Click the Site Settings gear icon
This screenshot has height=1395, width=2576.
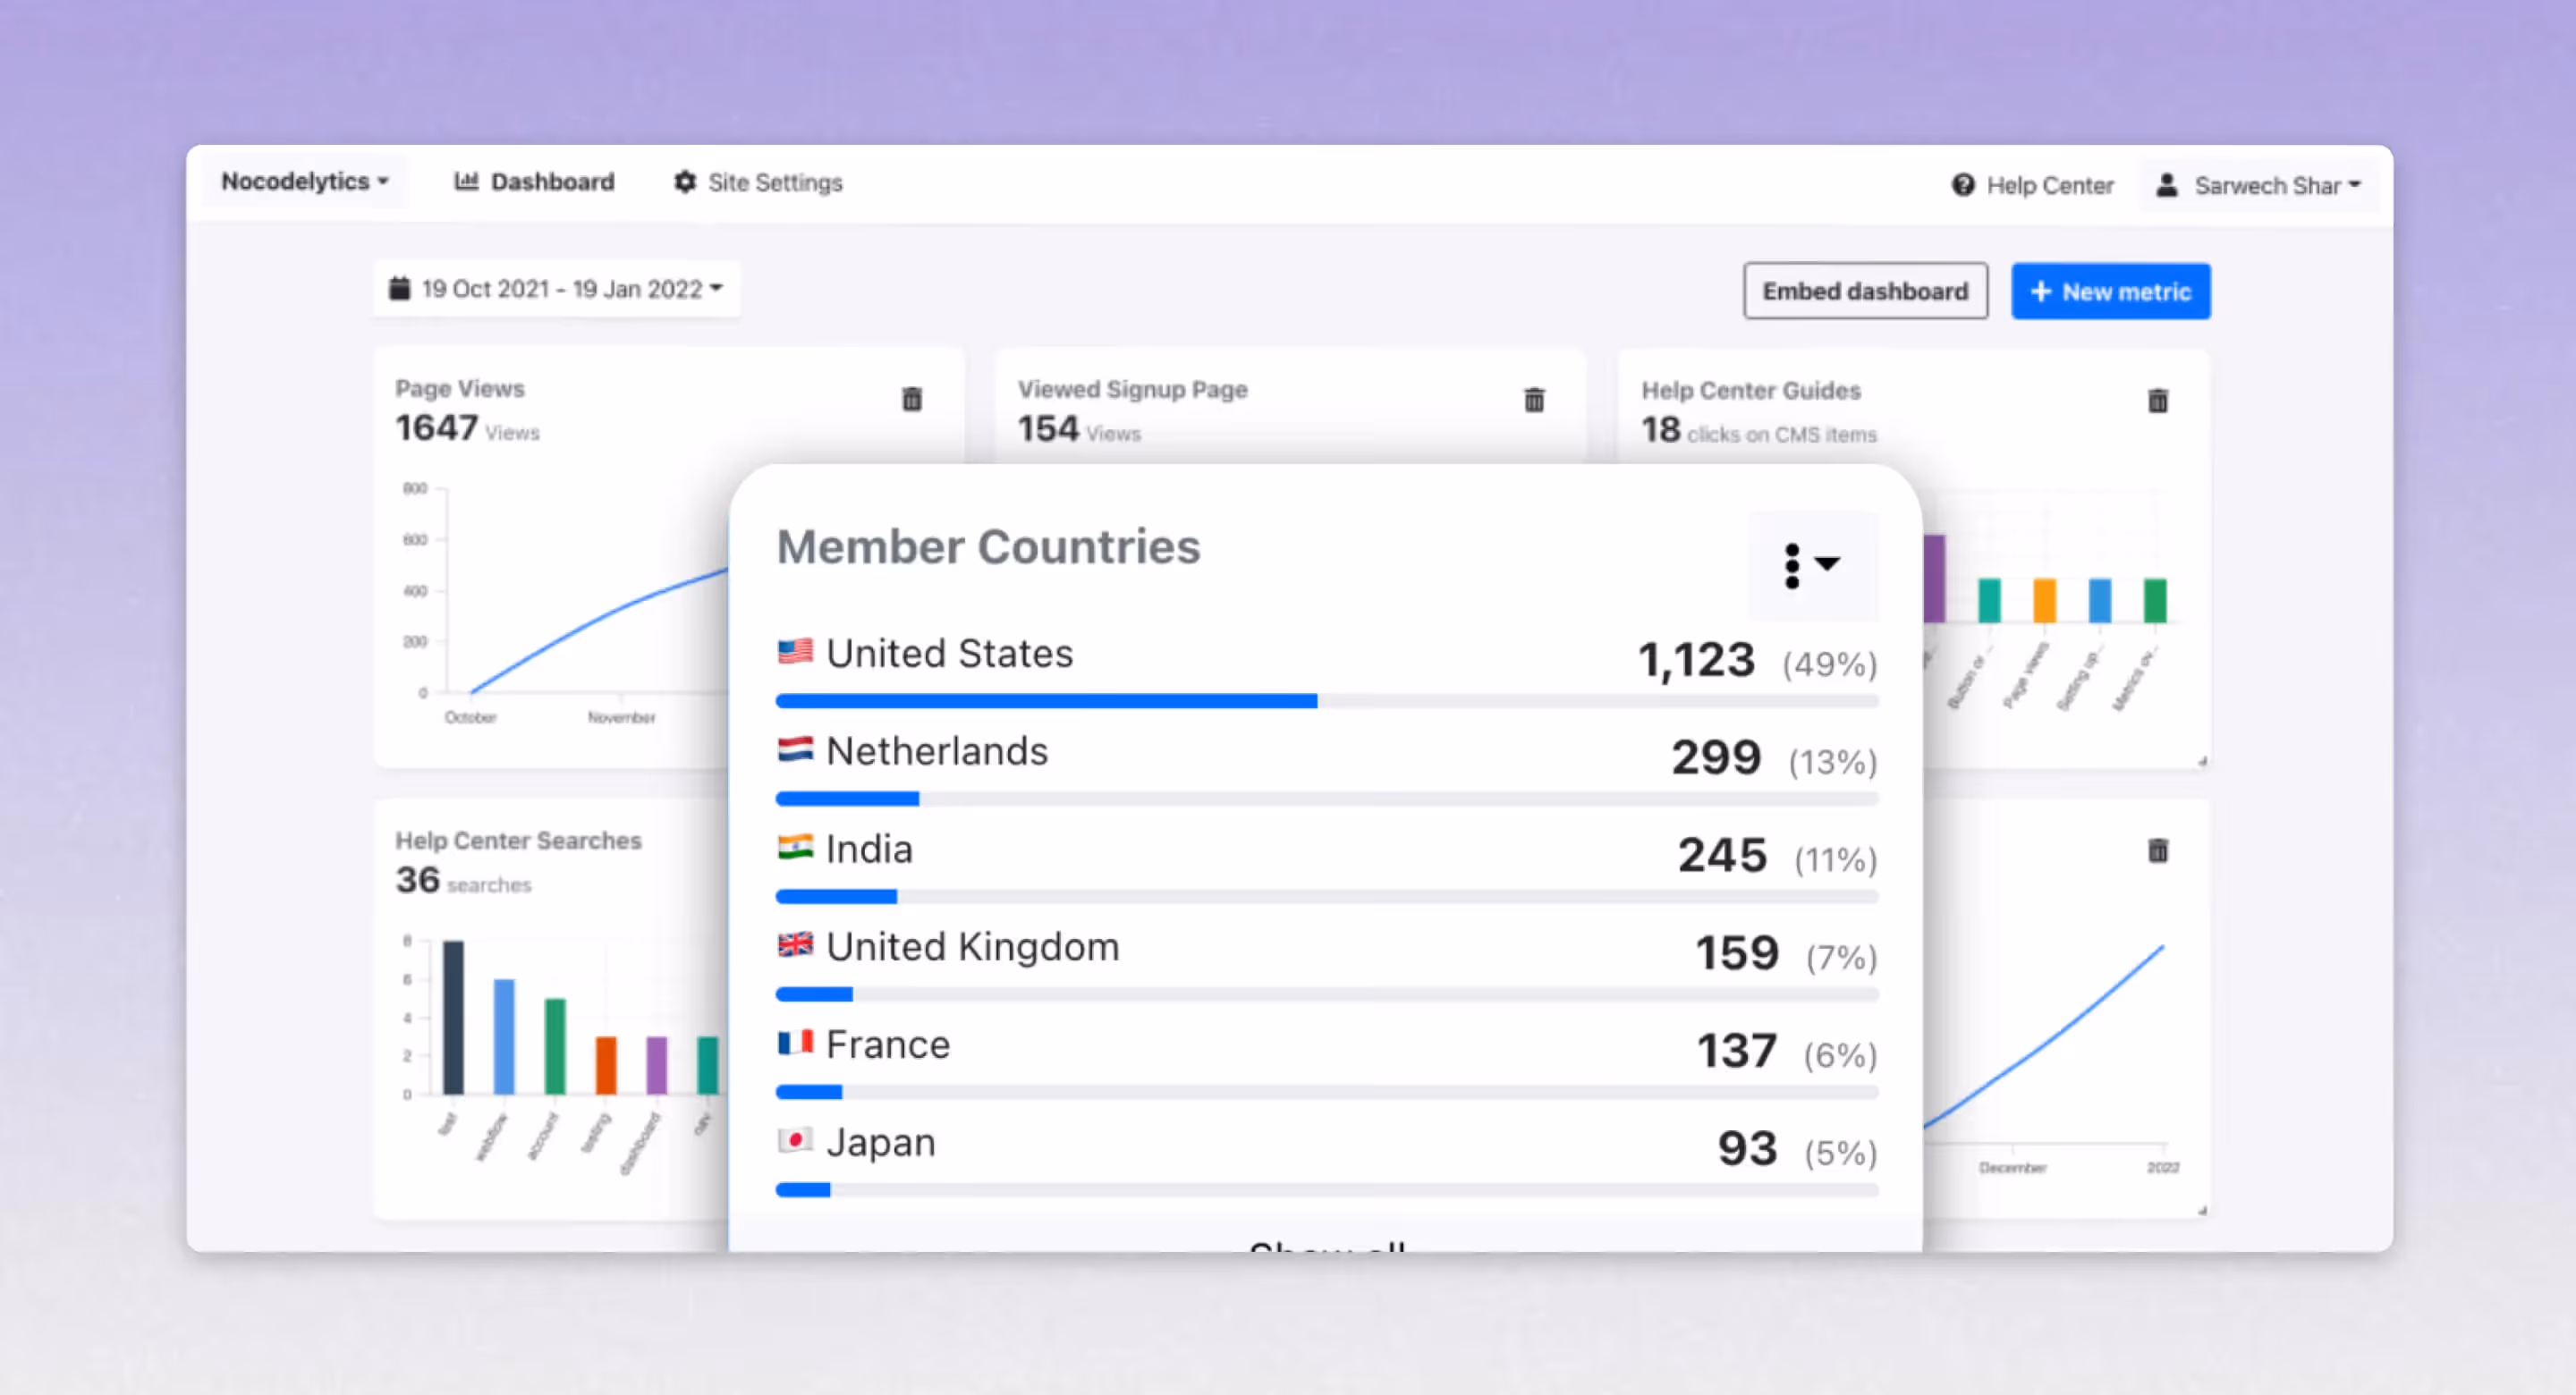685,182
